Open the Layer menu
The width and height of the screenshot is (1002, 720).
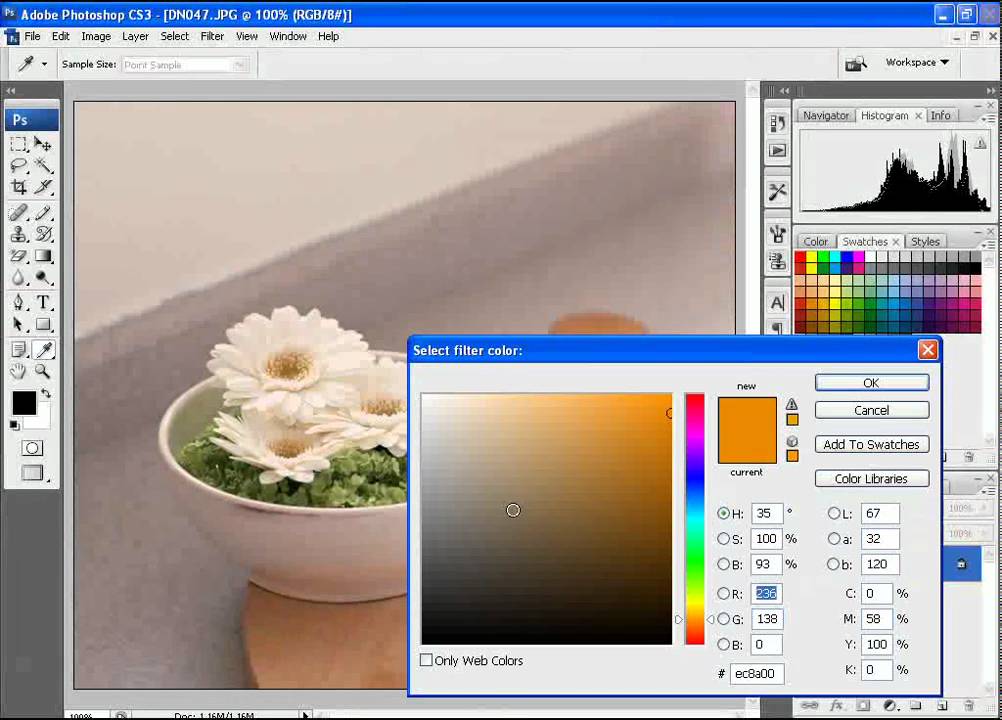[x=135, y=36]
